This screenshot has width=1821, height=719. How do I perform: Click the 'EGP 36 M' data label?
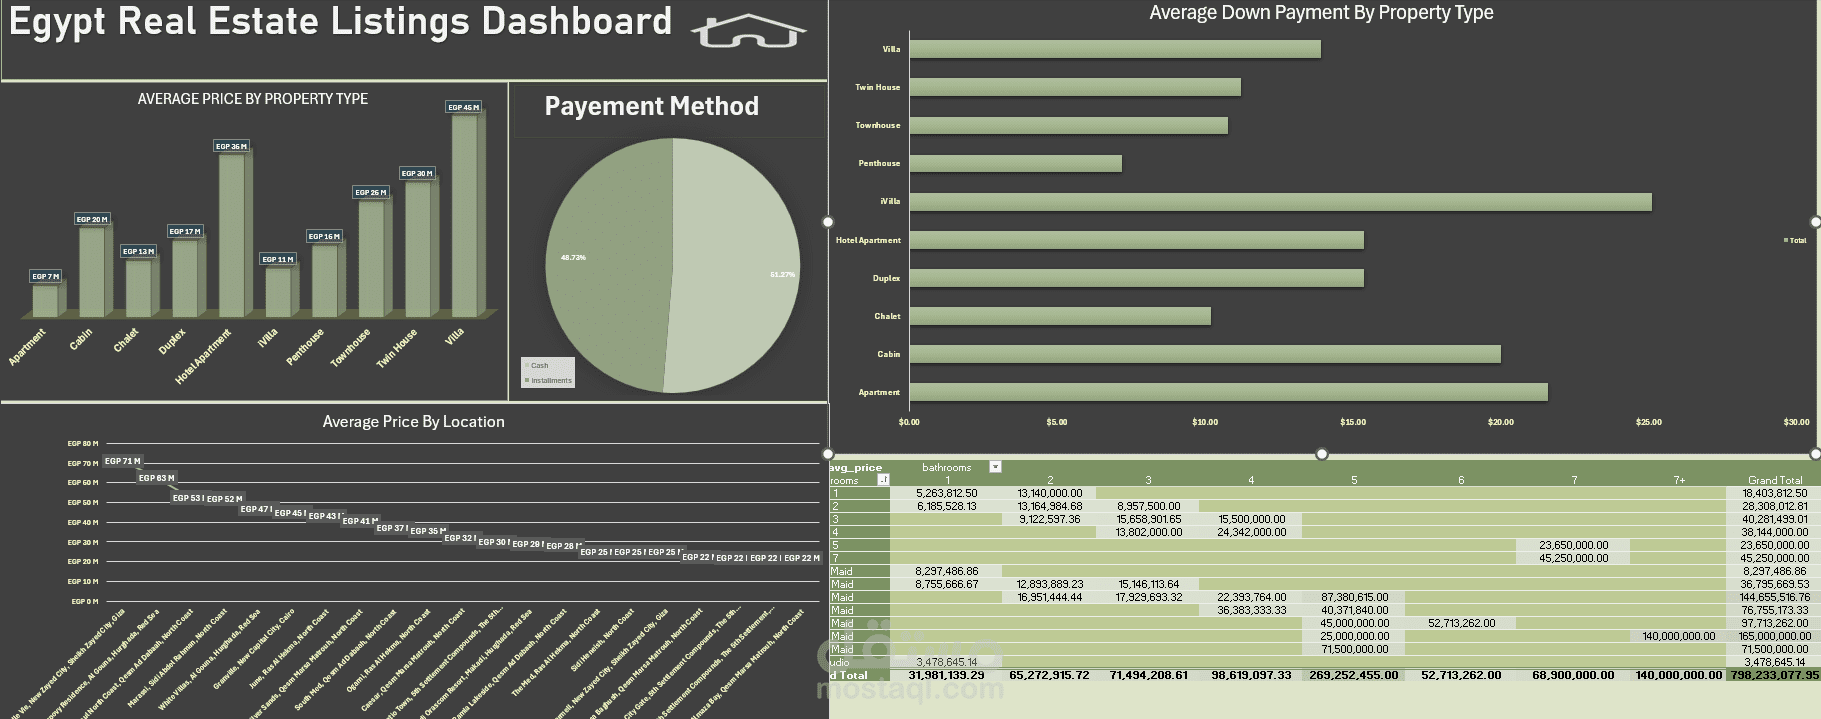coord(231,146)
